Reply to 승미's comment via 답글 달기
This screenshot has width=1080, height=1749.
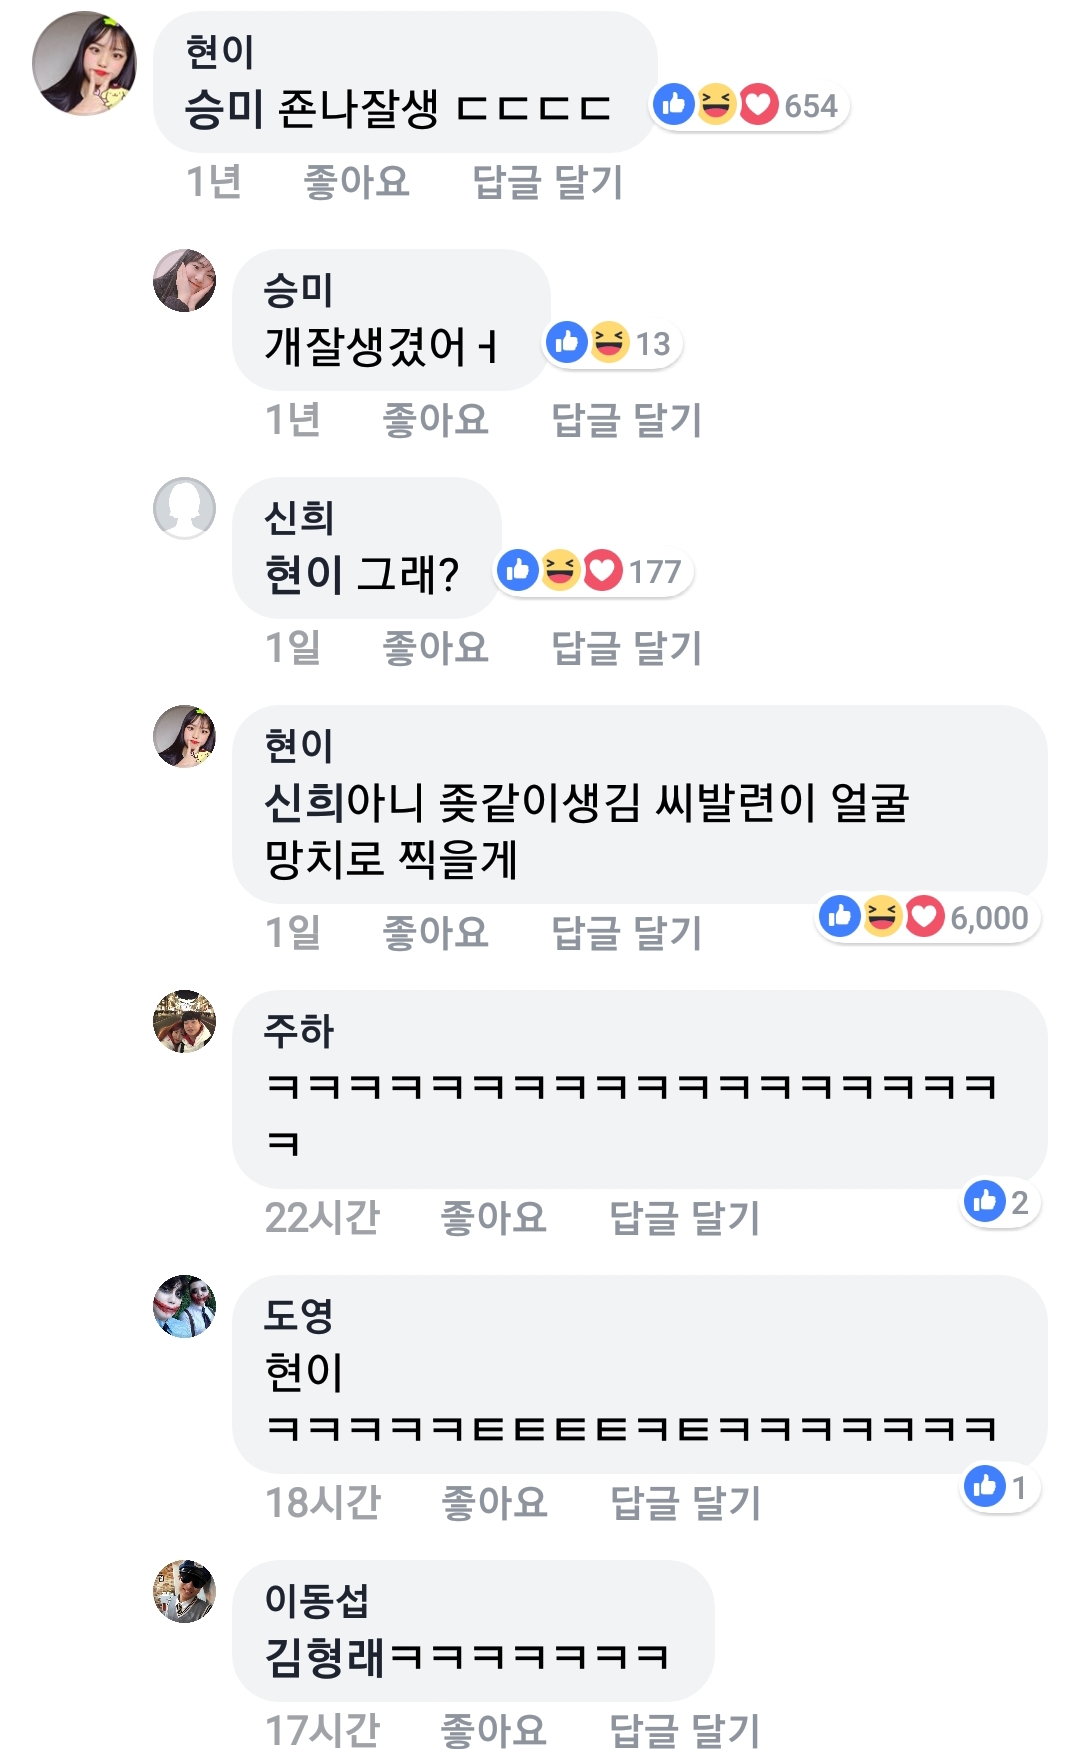pos(627,420)
